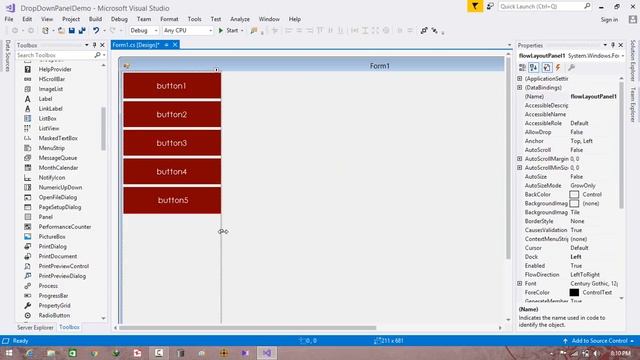Select ListBox control in Toolbox
This screenshot has width=640, height=360.
click(x=47, y=118)
